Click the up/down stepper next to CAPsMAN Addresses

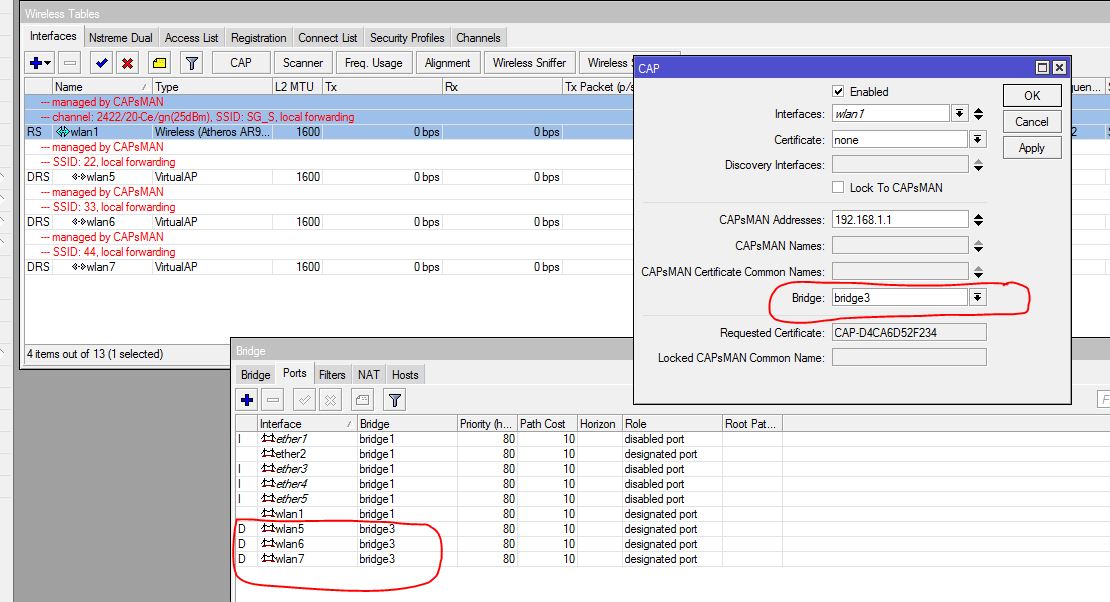(x=978, y=220)
